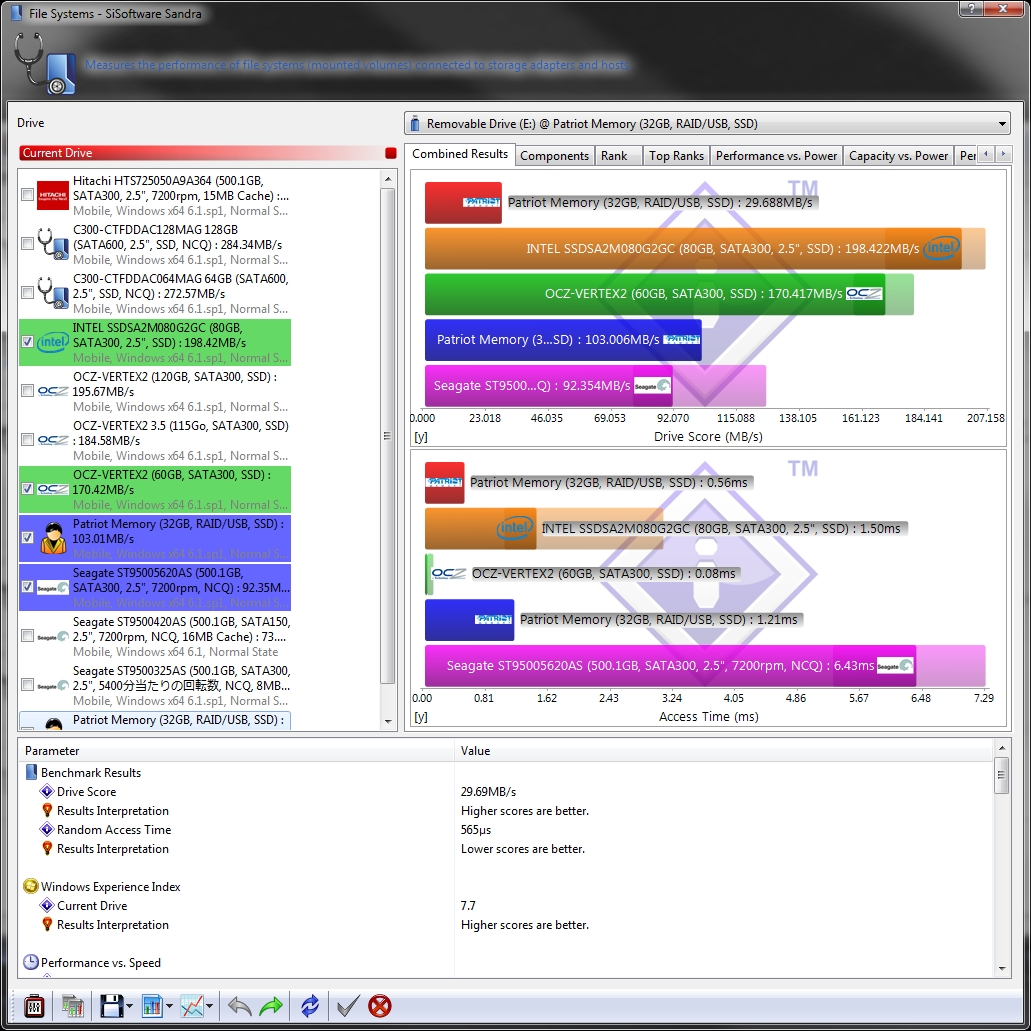Click the tab strip left scroll arrow
Viewport: 1031px width, 1031px height.
point(986,155)
